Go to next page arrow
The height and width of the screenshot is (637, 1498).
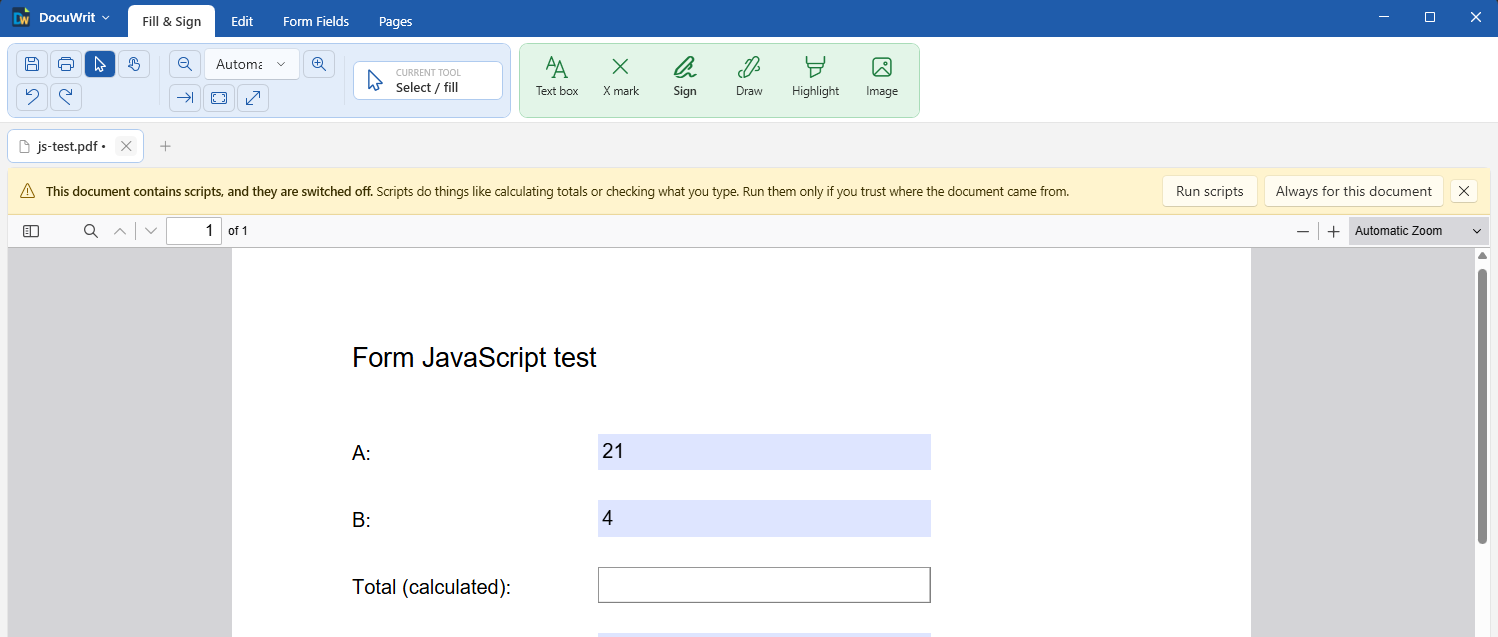tap(151, 231)
